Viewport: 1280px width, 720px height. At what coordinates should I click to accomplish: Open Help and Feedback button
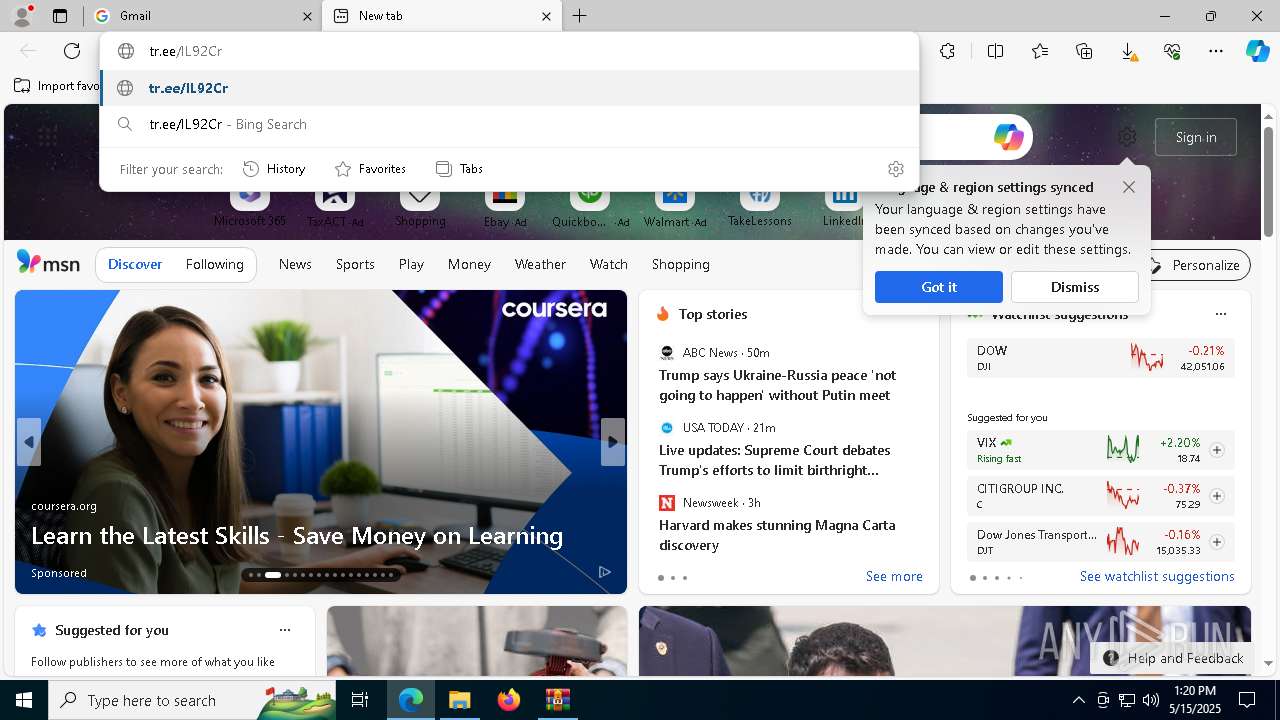pyautogui.click(x=1173, y=658)
